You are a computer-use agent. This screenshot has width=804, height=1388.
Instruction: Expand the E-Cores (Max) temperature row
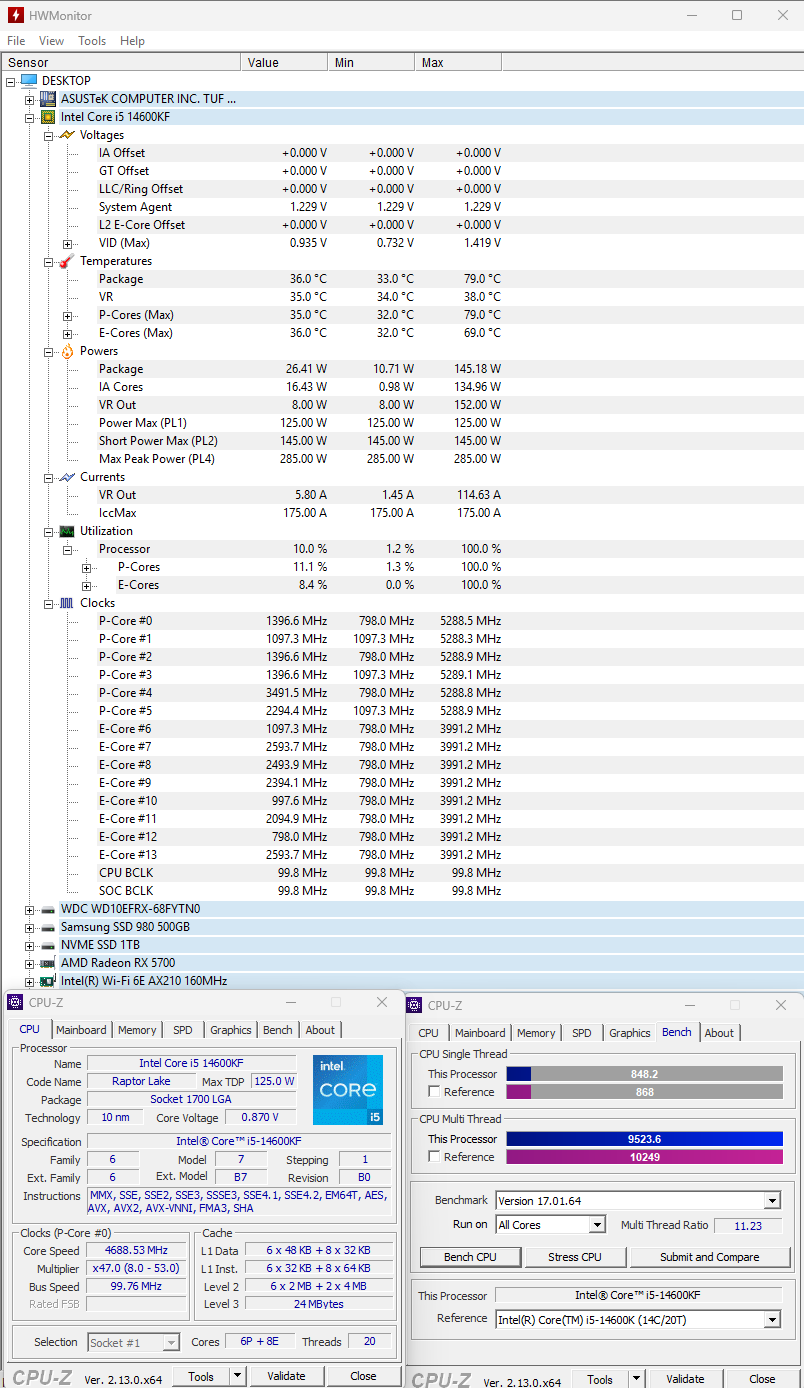[x=68, y=333]
